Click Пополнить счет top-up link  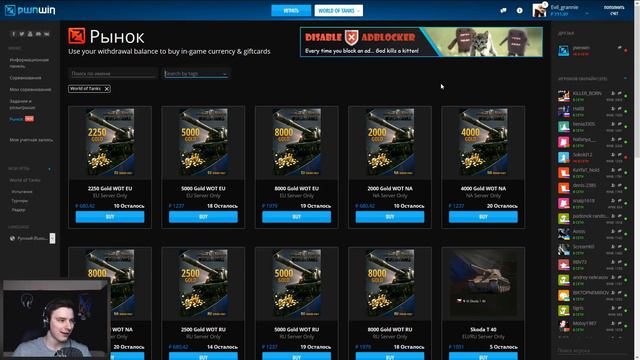coord(614,10)
